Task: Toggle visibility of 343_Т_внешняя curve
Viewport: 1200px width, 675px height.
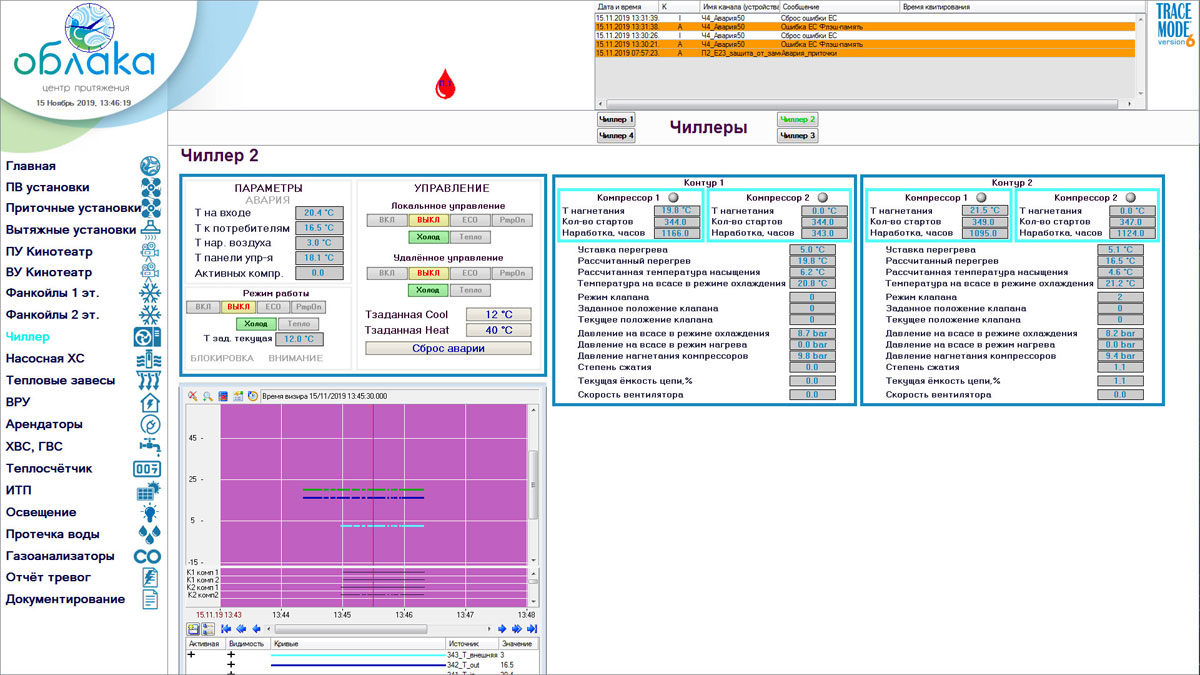Action: 231,654
